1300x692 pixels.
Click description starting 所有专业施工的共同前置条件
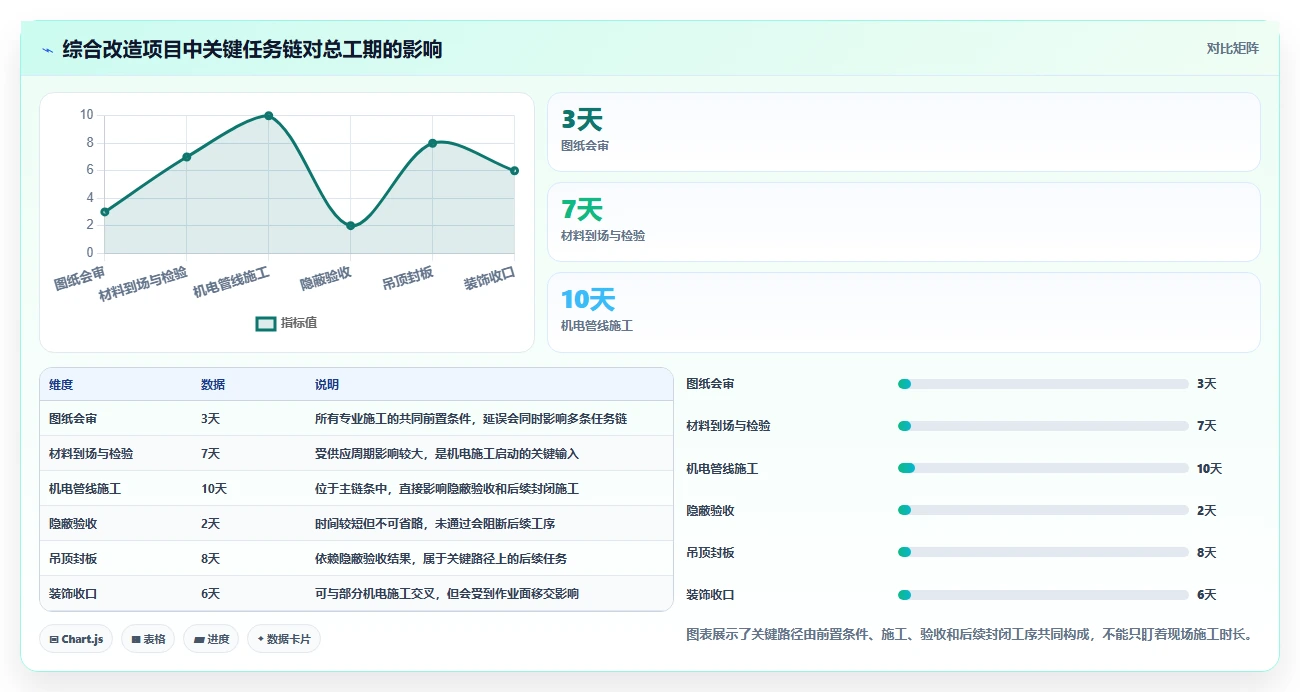(471, 419)
